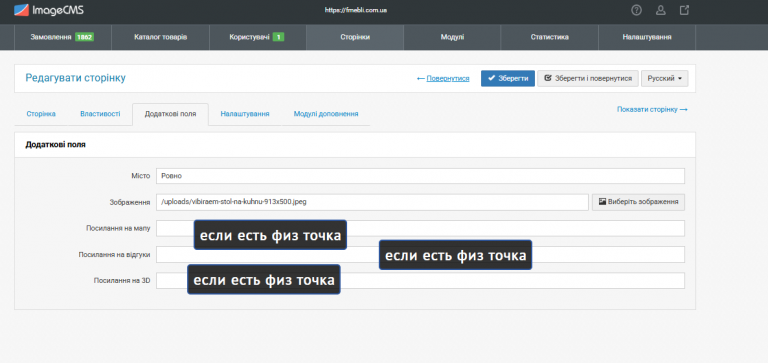Open the Статистика menu

[x=550, y=37]
